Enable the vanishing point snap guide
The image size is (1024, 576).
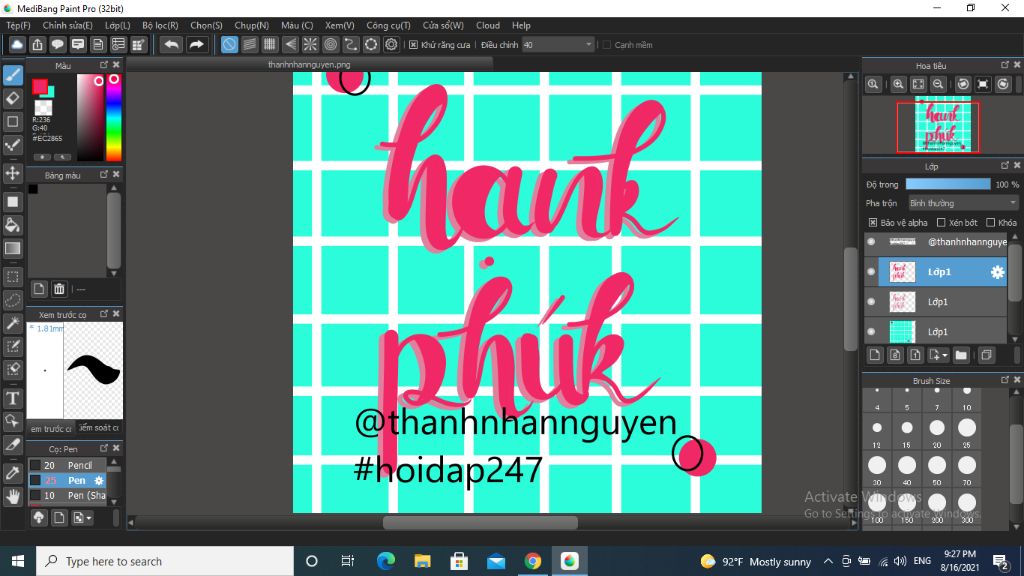(x=290, y=44)
